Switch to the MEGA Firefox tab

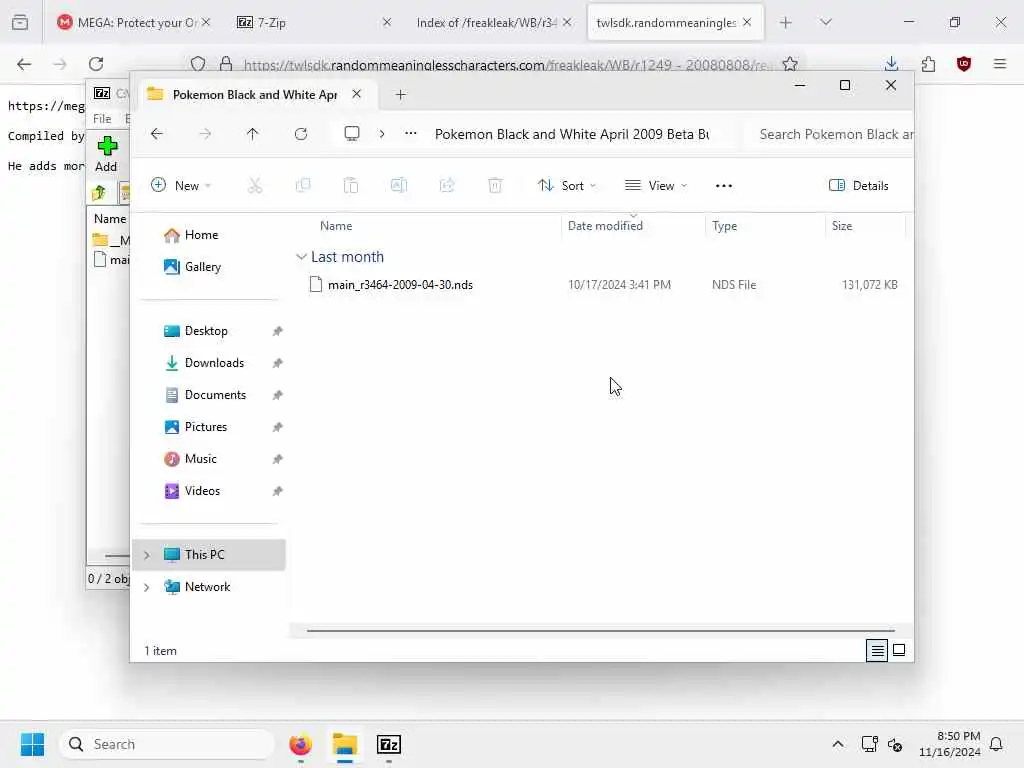[134, 22]
